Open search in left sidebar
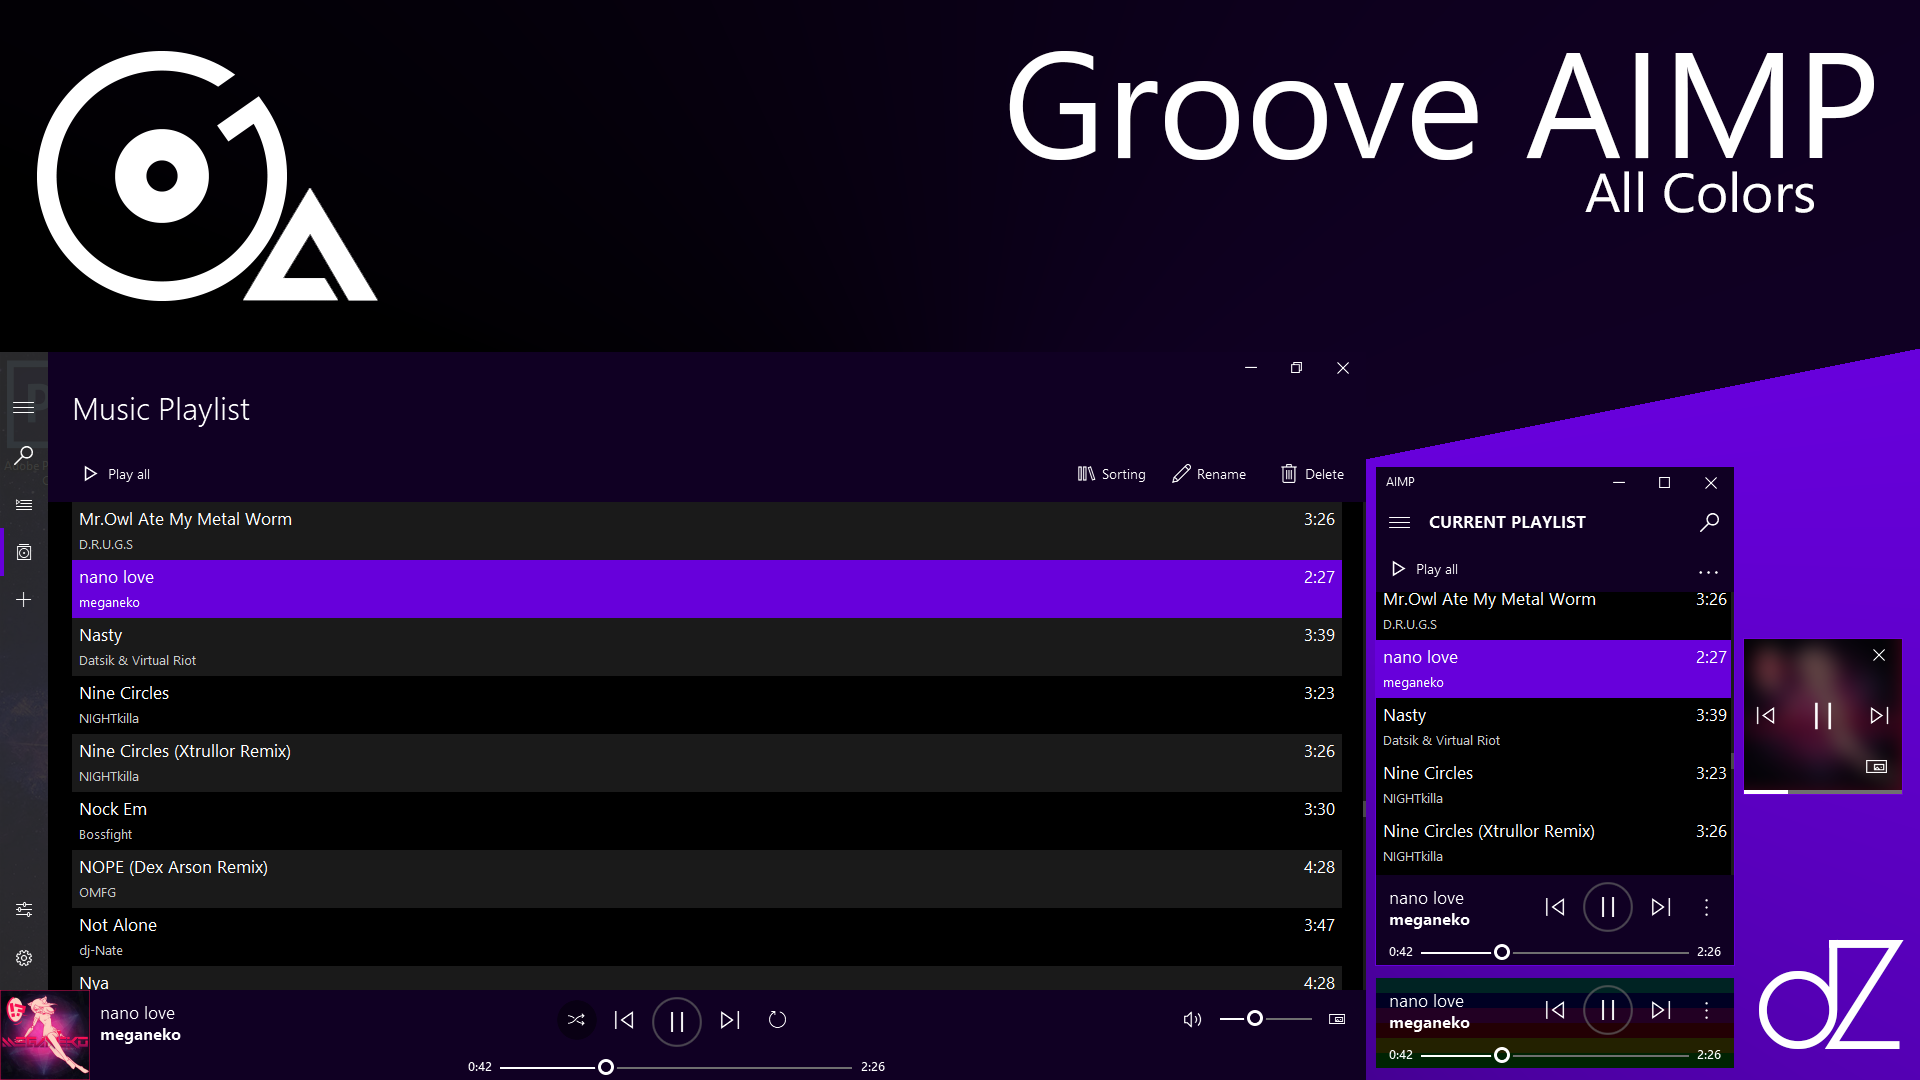The width and height of the screenshot is (1920, 1080). point(24,455)
